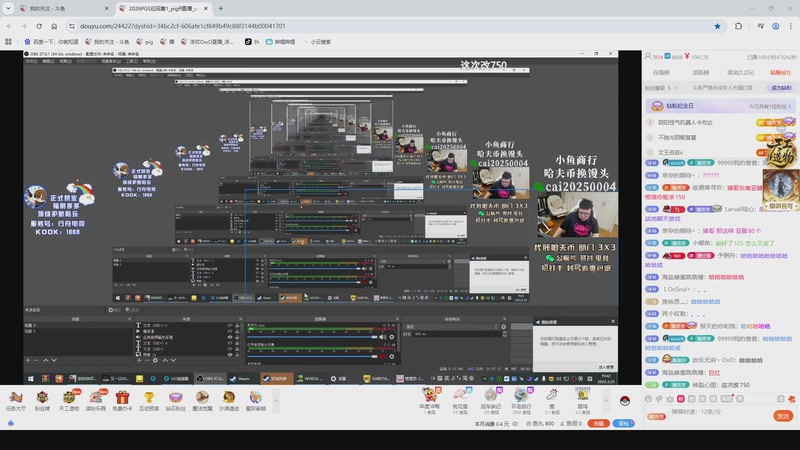
Task: Click the orange 发送 send button
Action: [x=783, y=416]
